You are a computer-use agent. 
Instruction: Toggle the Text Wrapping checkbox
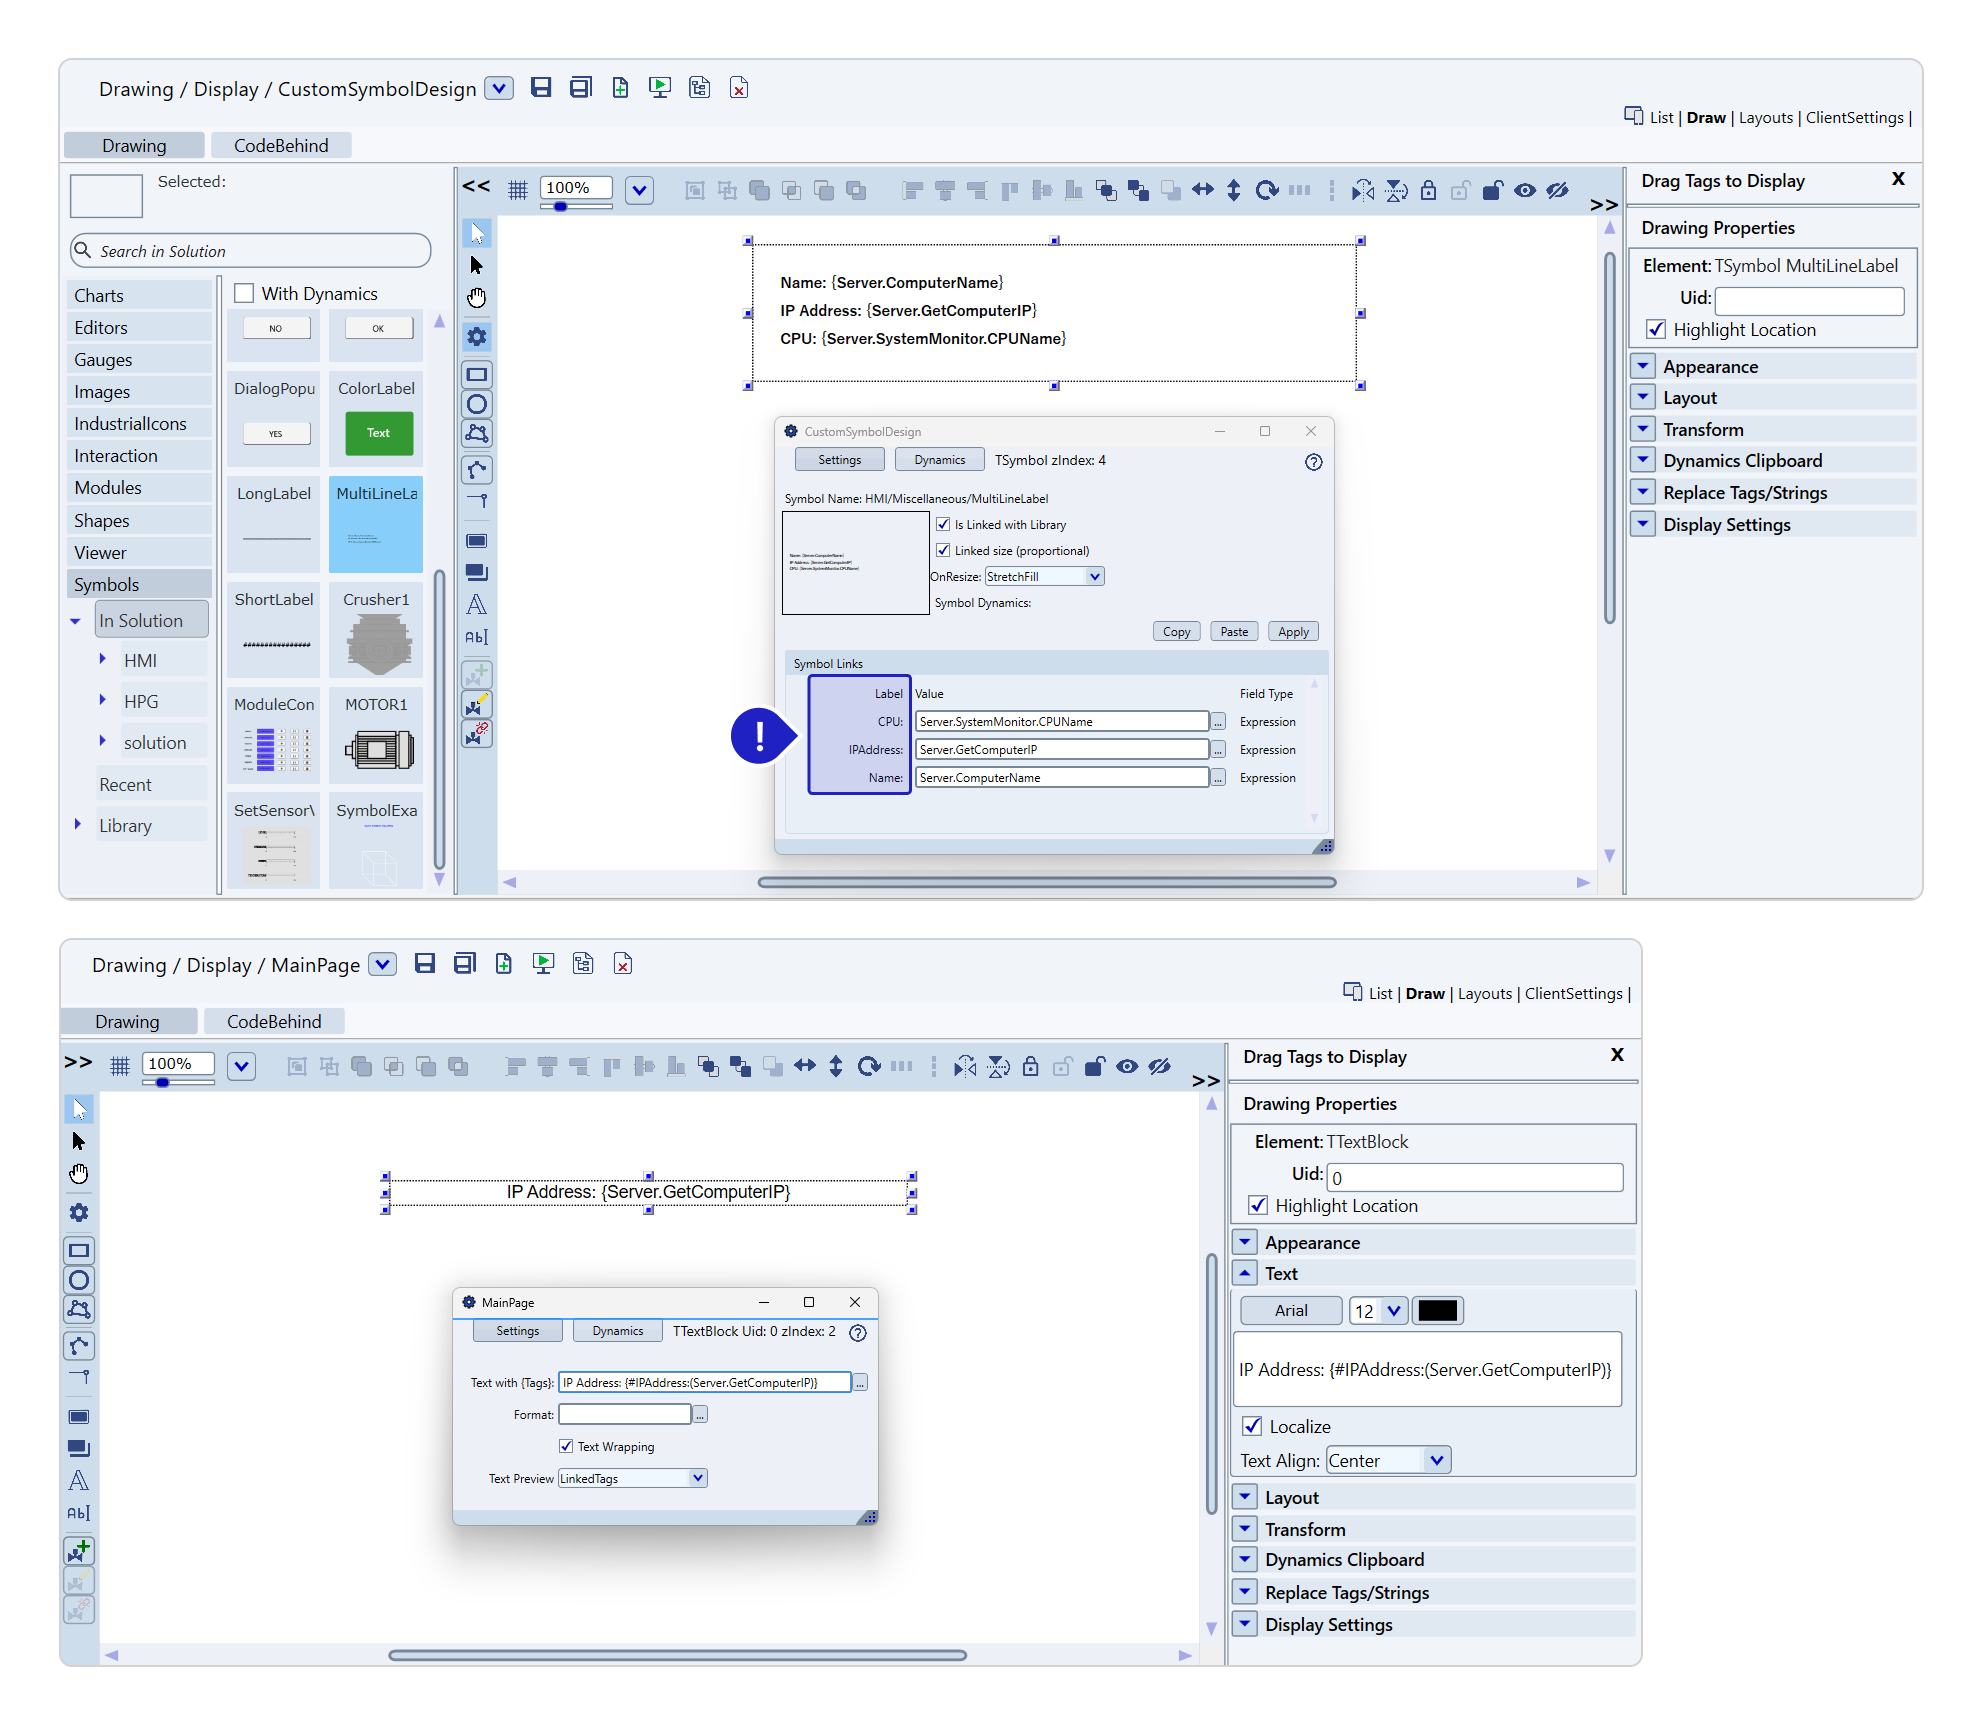(x=566, y=1446)
